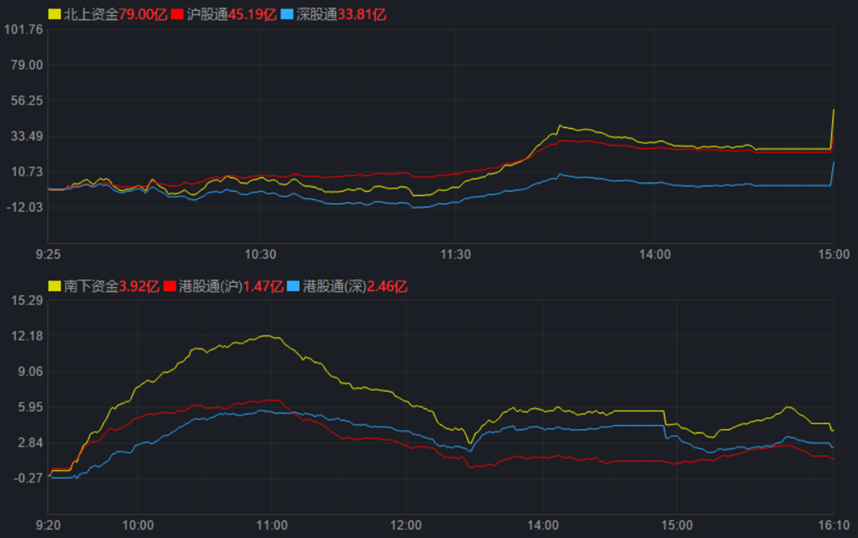Click the blue 深股通 legend swatch
The height and width of the screenshot is (538, 858).
(286, 15)
